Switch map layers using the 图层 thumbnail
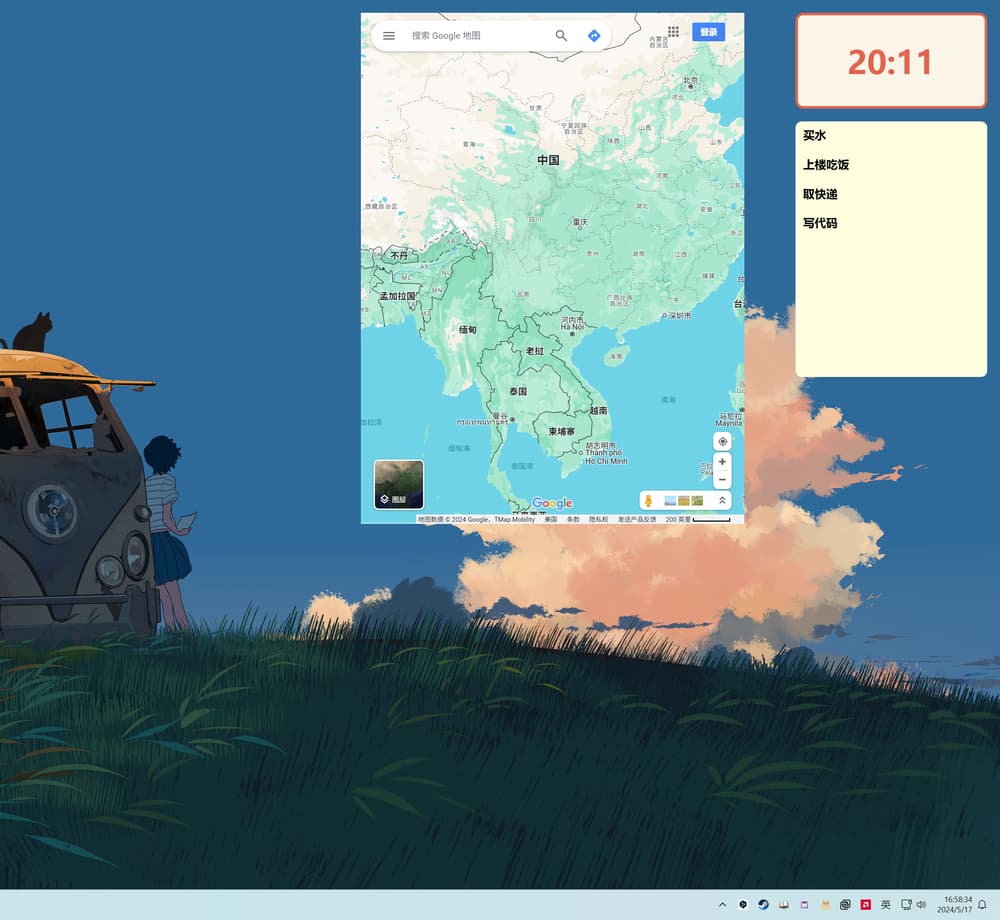Screen dimensions: 1000x920 tap(399, 484)
